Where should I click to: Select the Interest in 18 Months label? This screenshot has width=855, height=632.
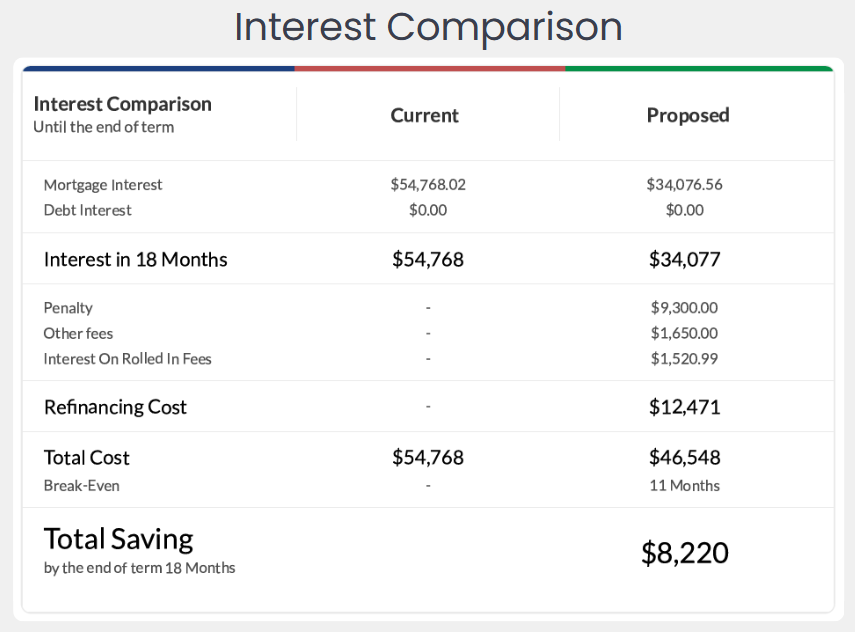tap(136, 260)
